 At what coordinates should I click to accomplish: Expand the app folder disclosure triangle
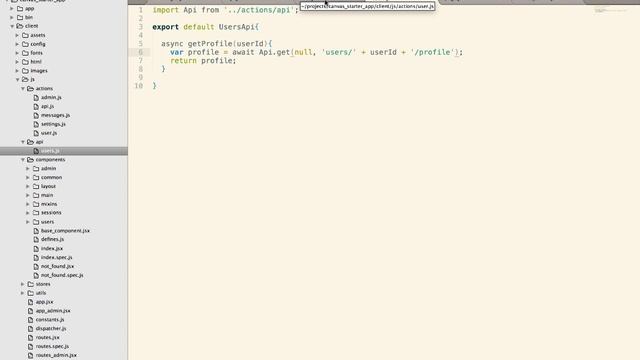coord(12,8)
